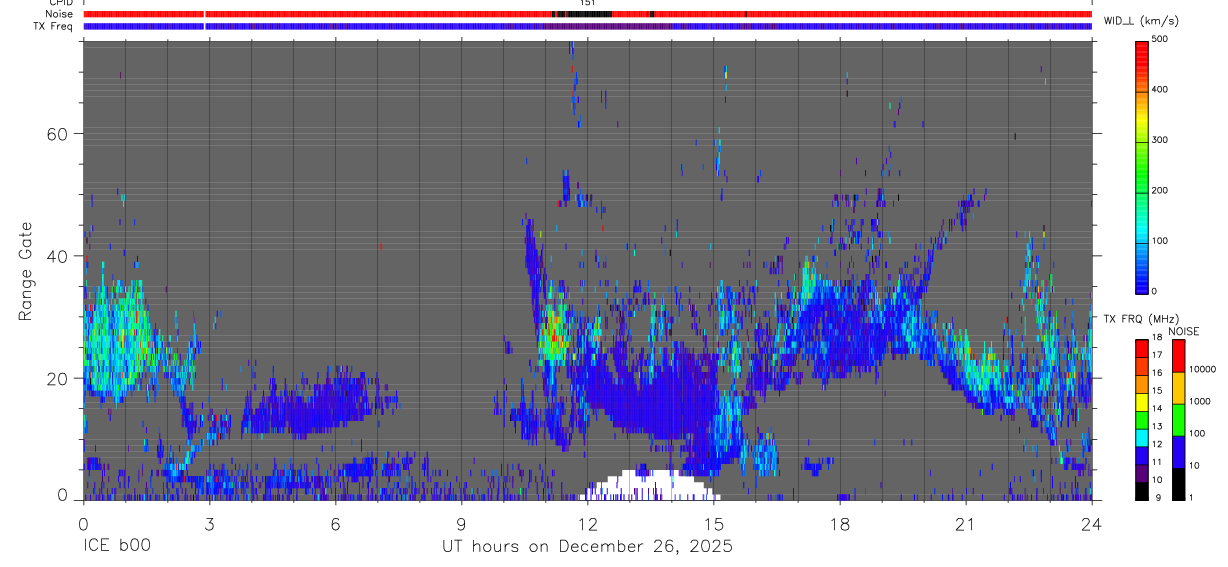The height and width of the screenshot is (567, 1228).
Task: Pick the blue NOISE legend swatch
Action: pyautogui.click(x=1178, y=451)
